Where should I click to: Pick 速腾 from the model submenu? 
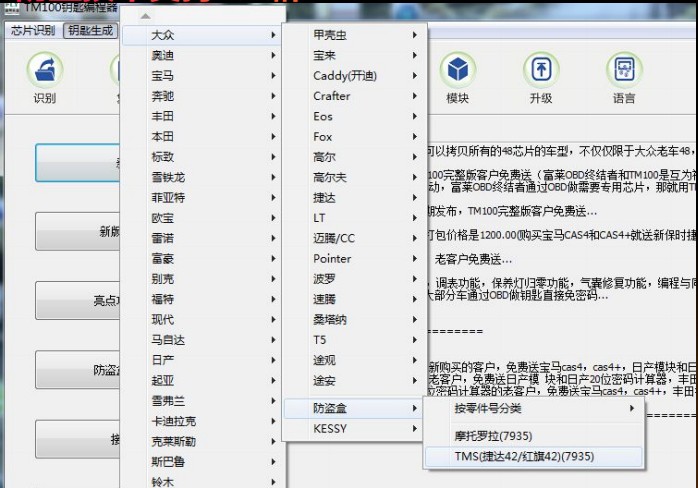click(x=354, y=299)
